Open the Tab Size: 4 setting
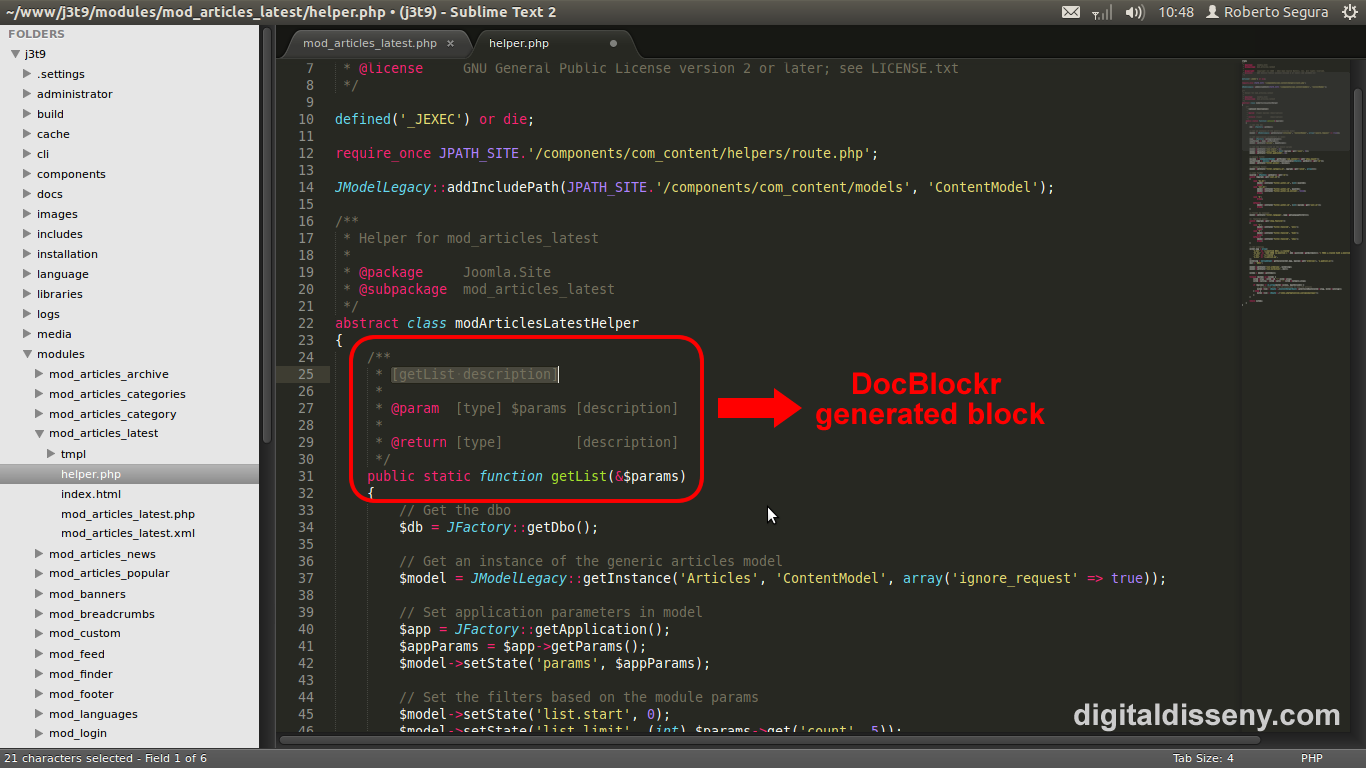The width and height of the screenshot is (1366, 768). point(1203,758)
